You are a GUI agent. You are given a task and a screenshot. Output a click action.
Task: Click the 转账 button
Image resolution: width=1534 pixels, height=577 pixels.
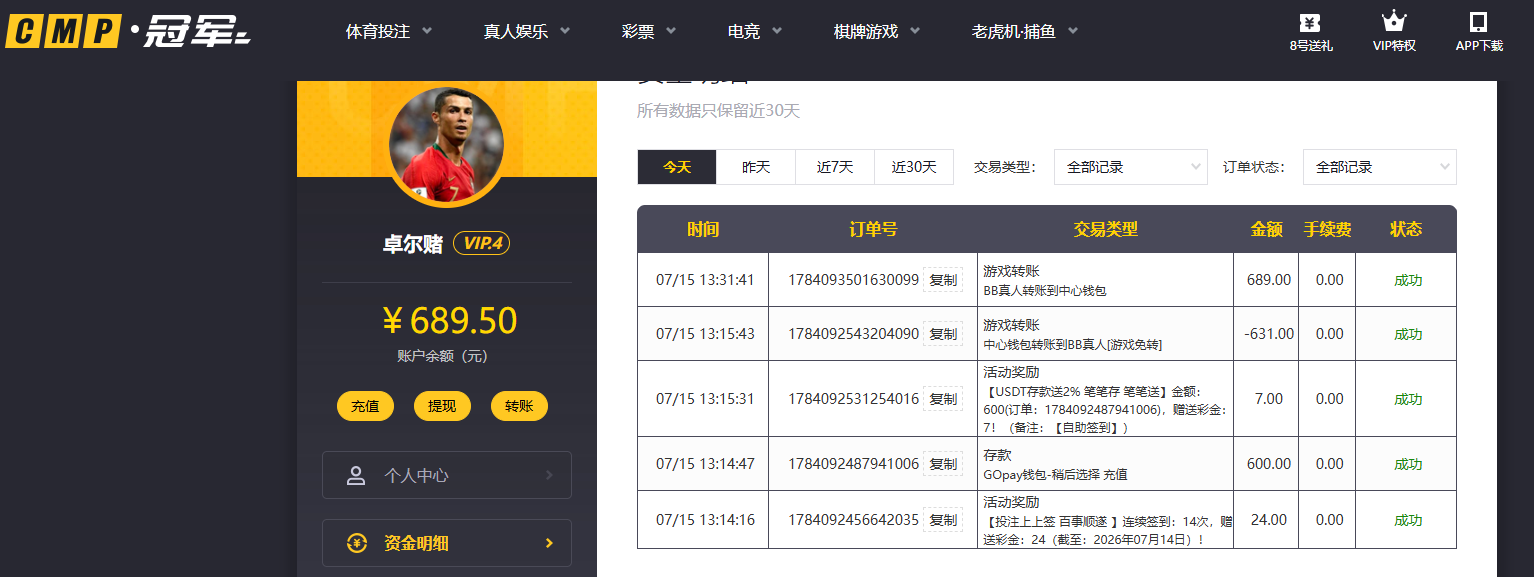[x=519, y=406]
